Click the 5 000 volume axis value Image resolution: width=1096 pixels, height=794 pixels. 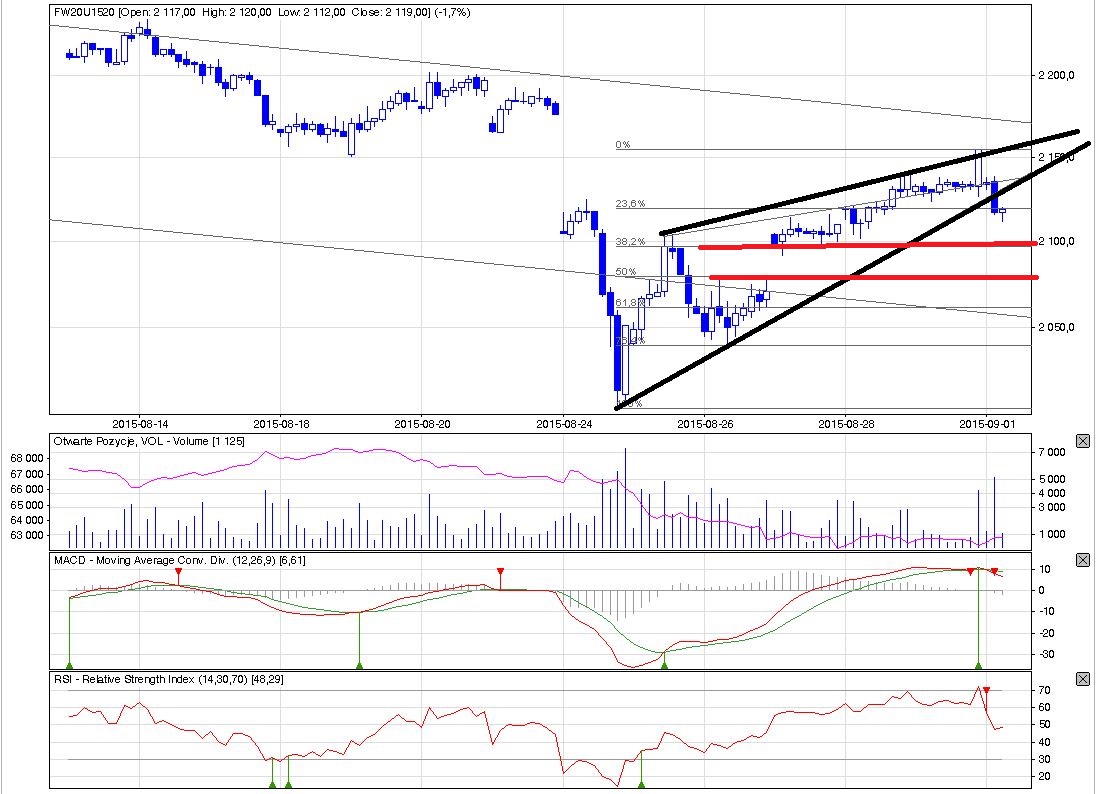(x=1052, y=479)
